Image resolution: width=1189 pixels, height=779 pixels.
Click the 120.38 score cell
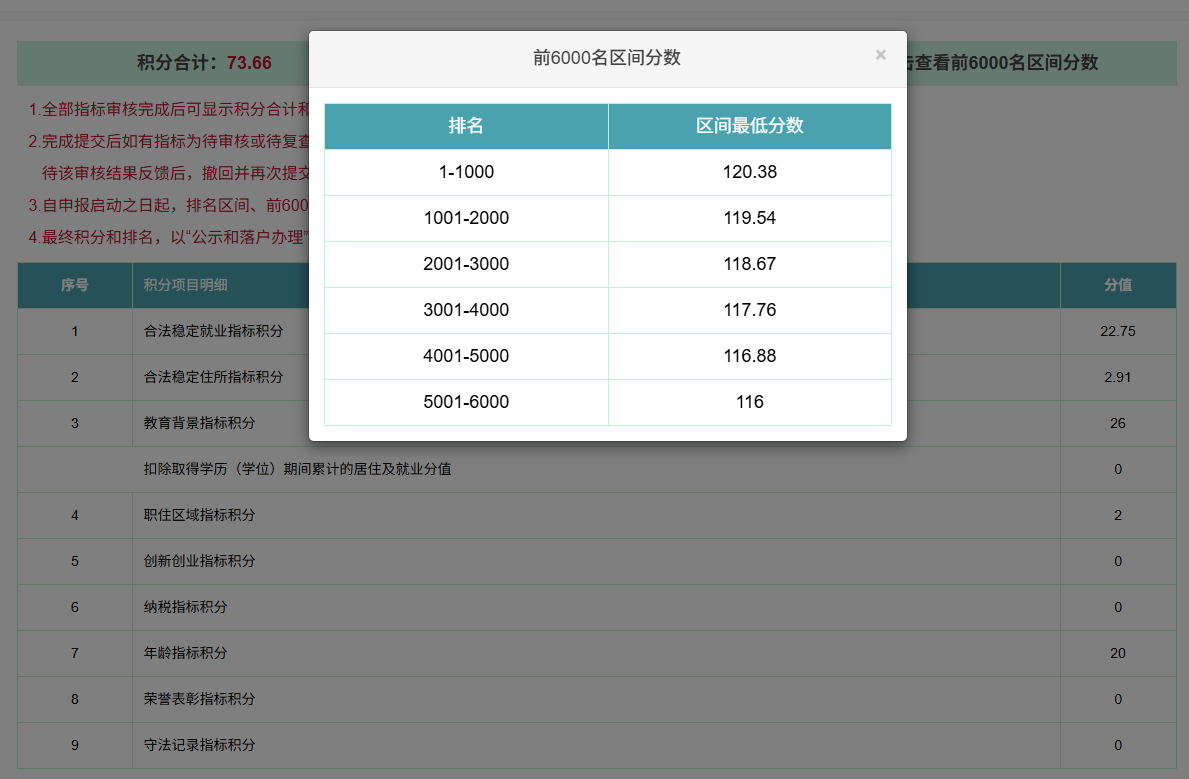[x=749, y=172]
